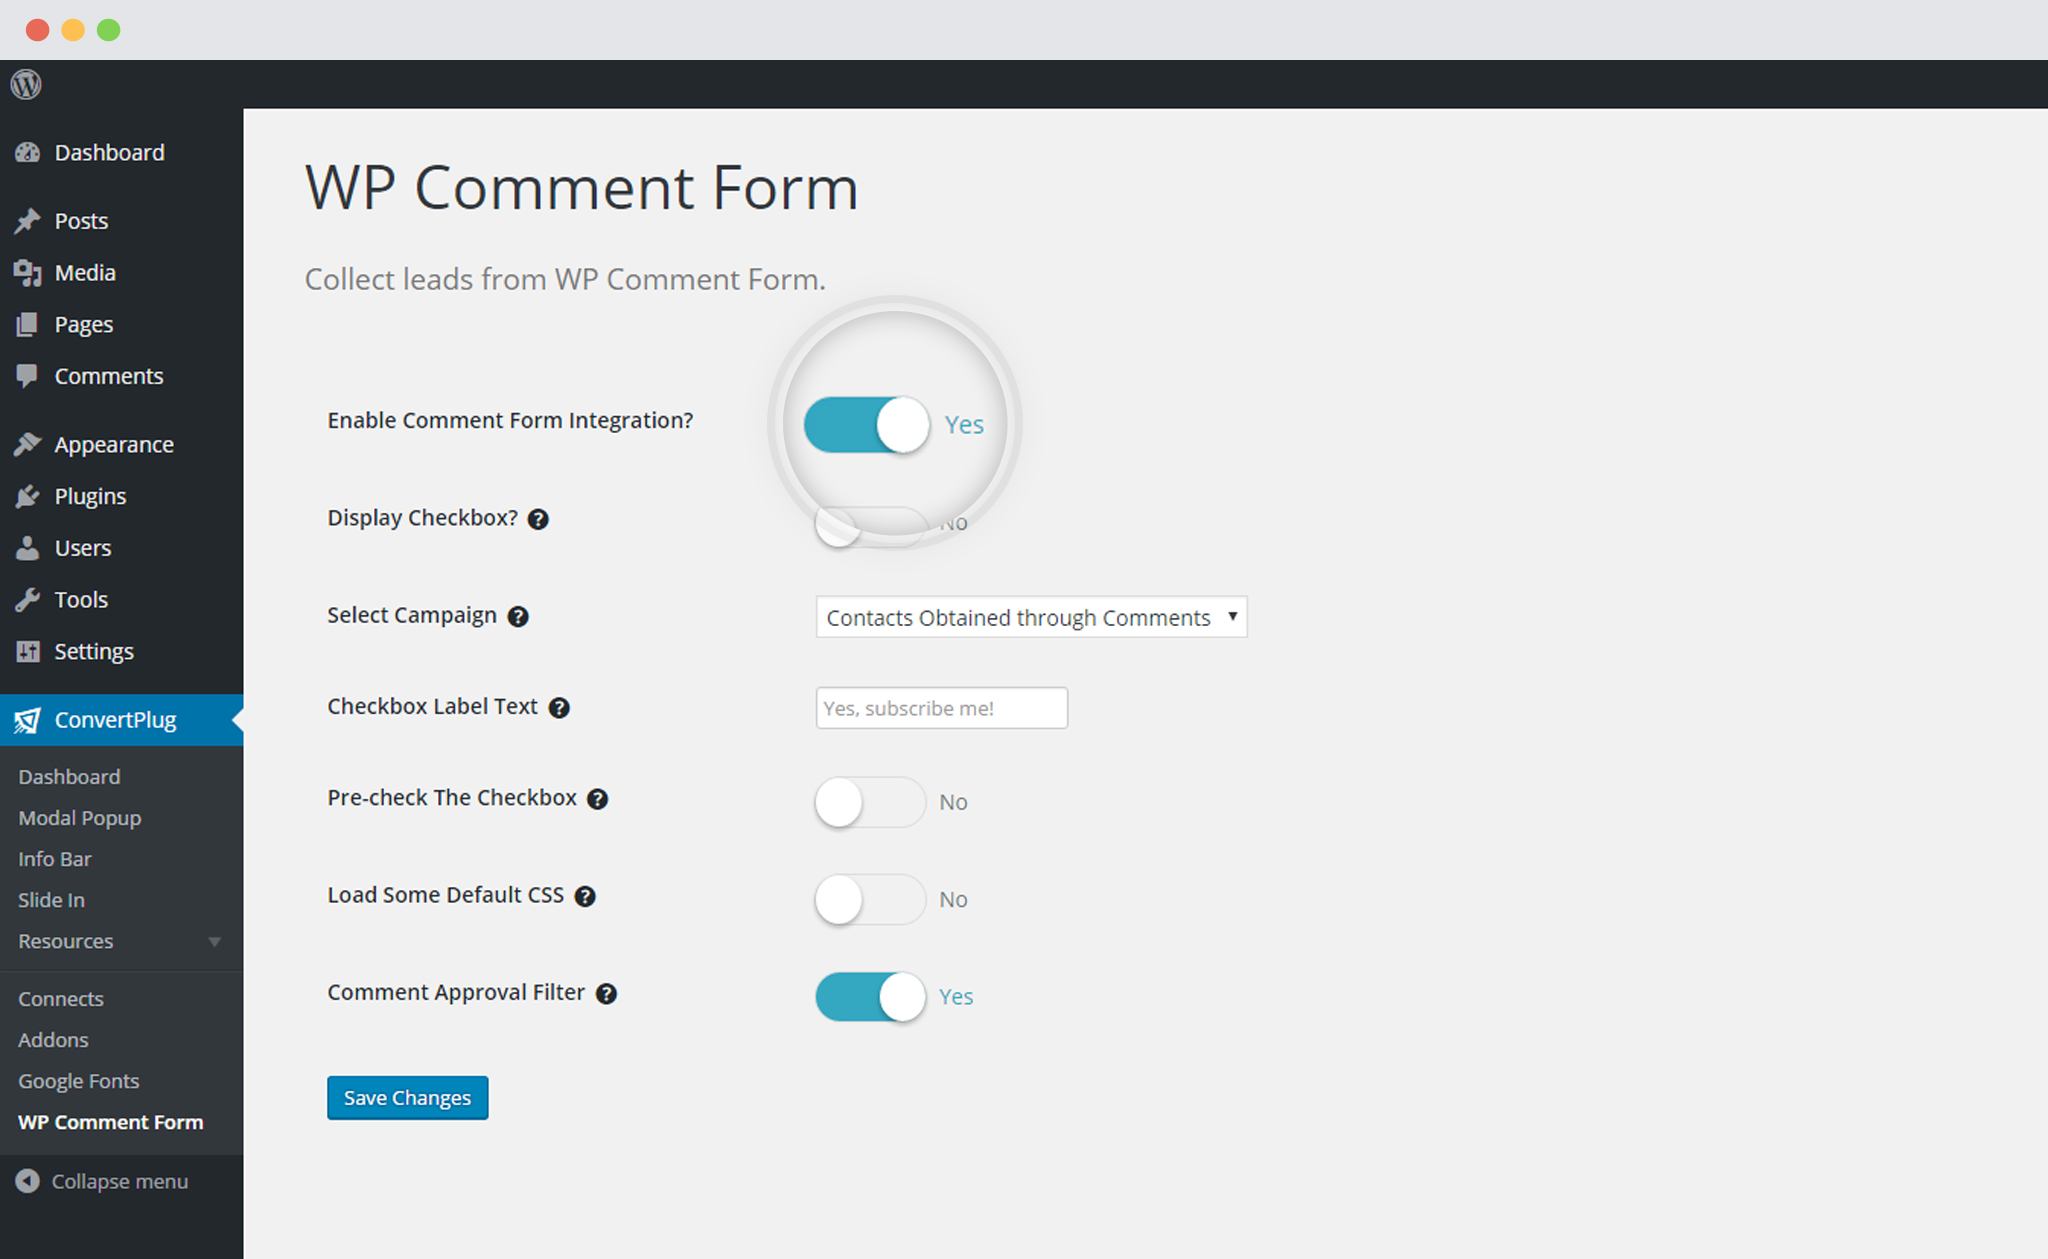The width and height of the screenshot is (2048, 1259).
Task: Click the Checkbox Label Text input field
Action: (x=941, y=708)
